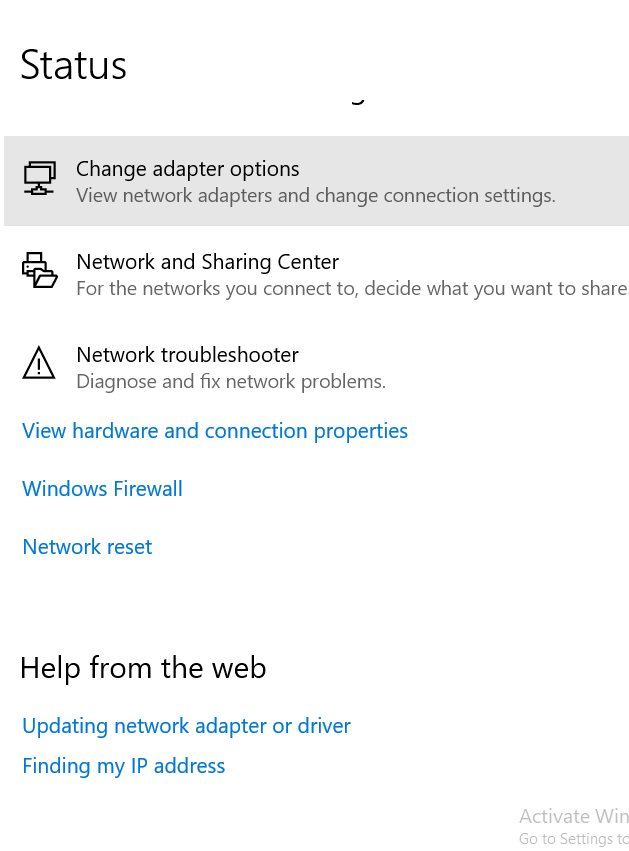Image resolution: width=629 pixels, height=851 pixels.
Task: Open 'Finding my IP address' help link
Action: [x=123, y=766]
